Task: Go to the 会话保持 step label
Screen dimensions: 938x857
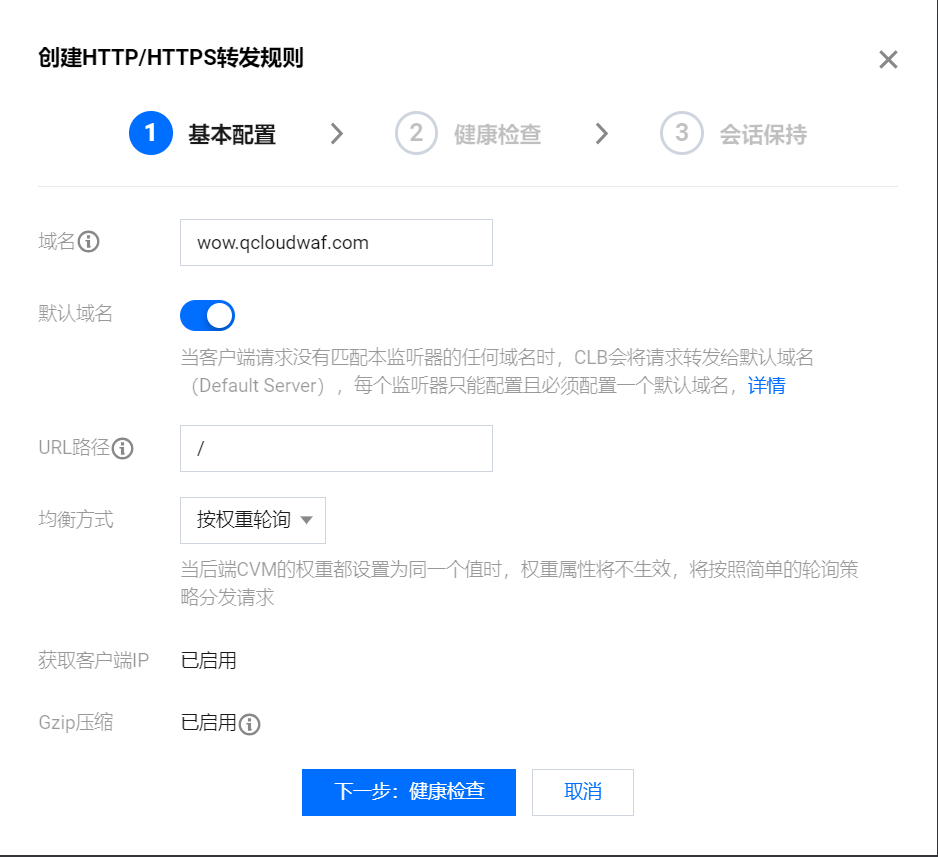Action: (x=763, y=135)
